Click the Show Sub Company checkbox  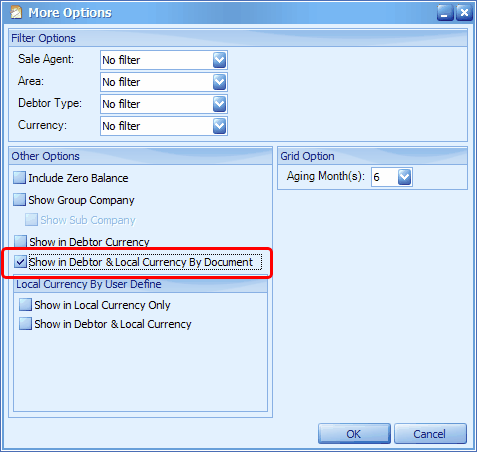pyautogui.click(x=31, y=220)
